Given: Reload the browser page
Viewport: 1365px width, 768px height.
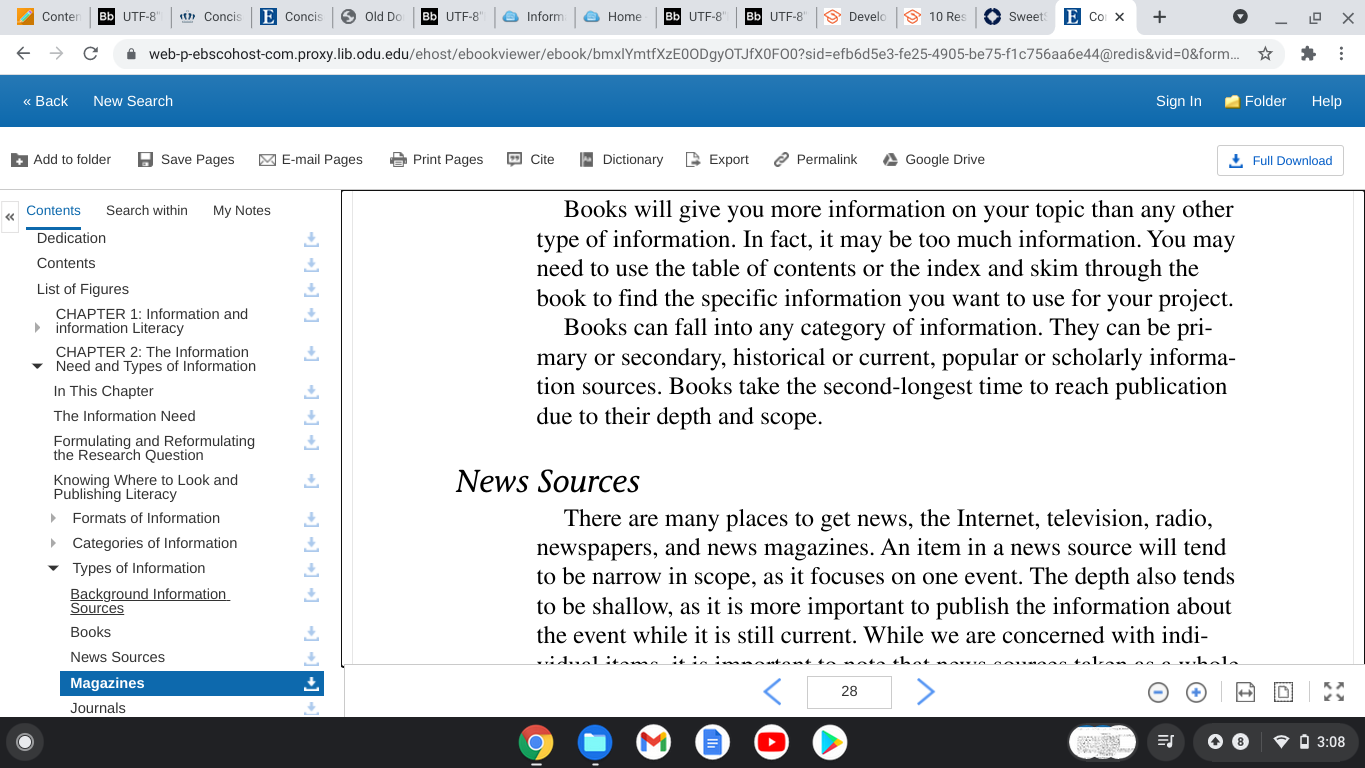Looking at the screenshot, I should (x=90, y=54).
